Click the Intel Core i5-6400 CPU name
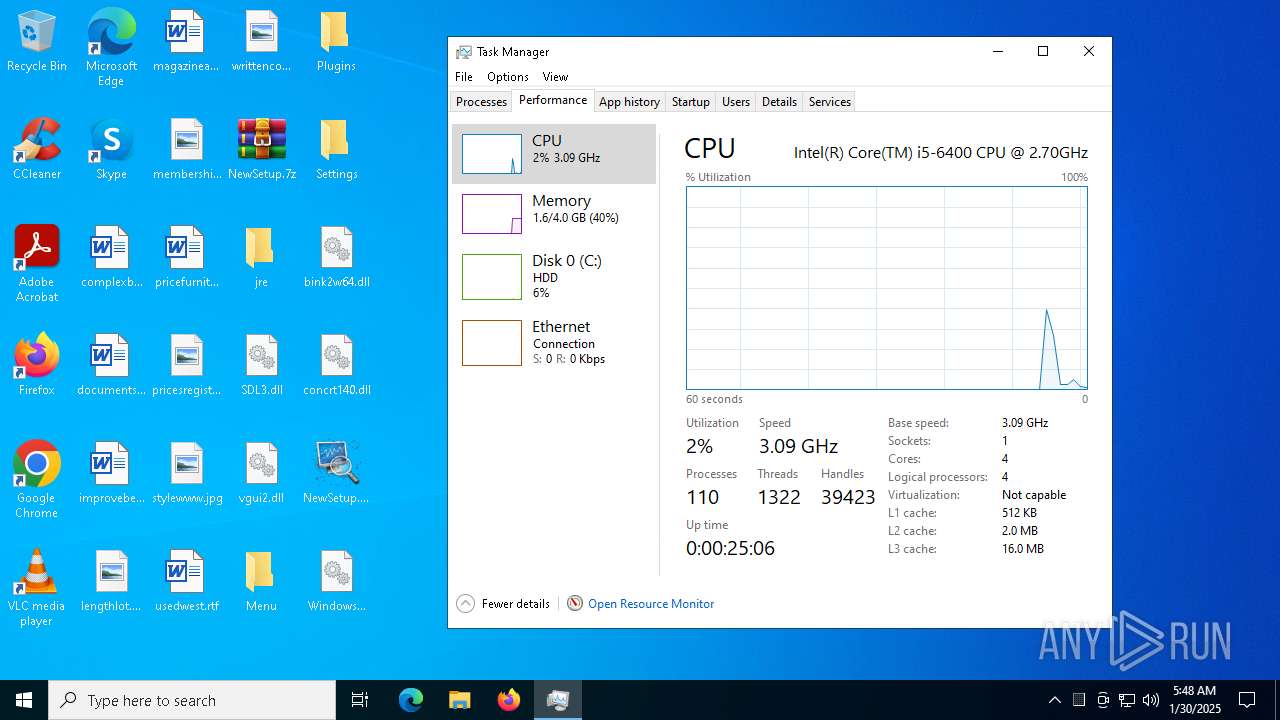 pyautogui.click(x=941, y=153)
